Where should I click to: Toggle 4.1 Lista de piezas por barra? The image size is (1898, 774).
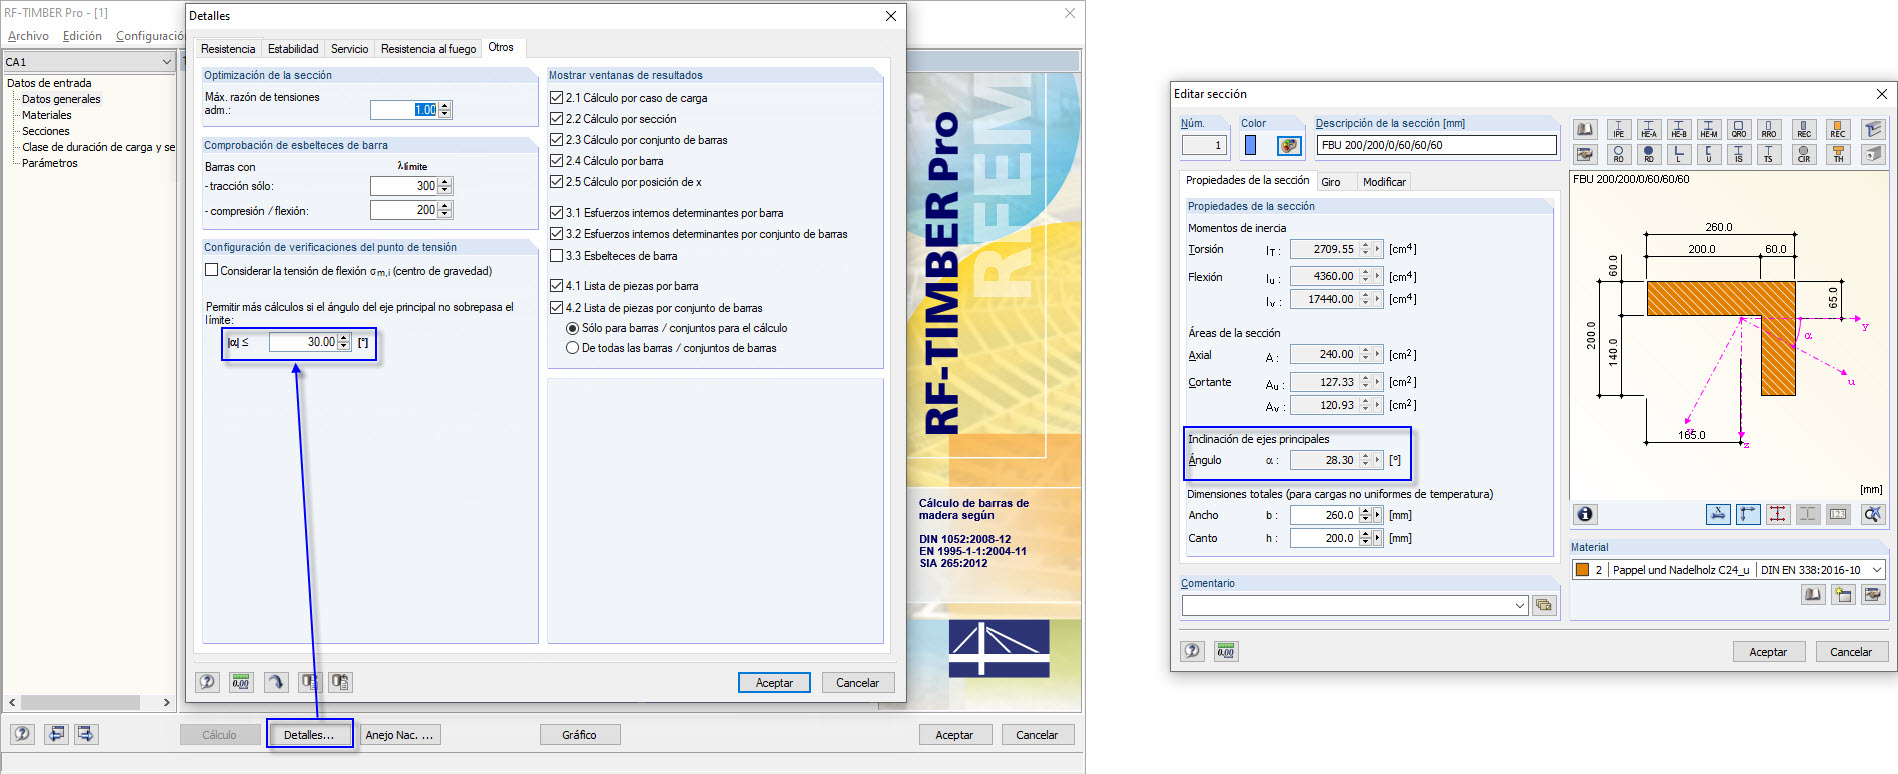coord(557,286)
